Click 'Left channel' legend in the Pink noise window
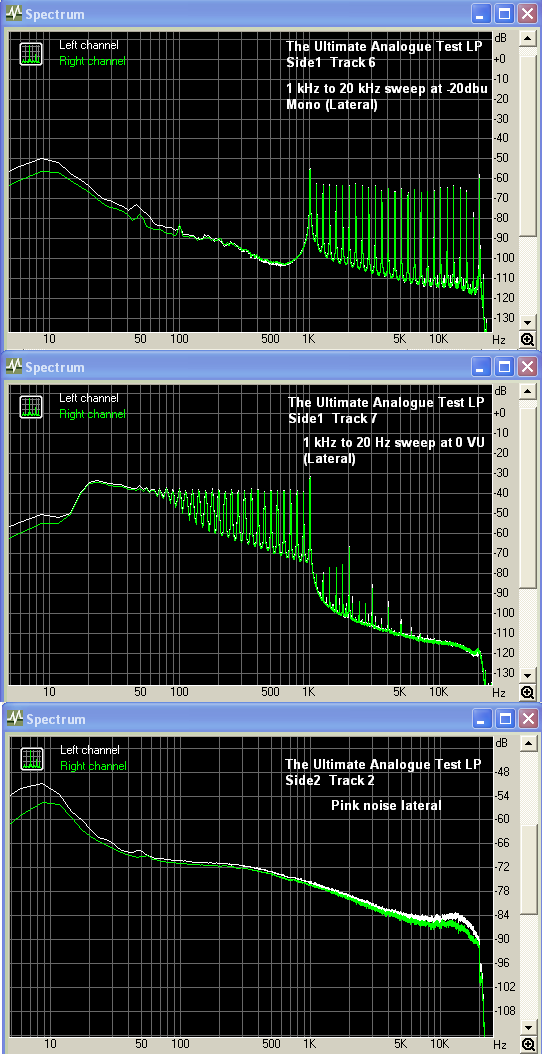 coord(90,750)
